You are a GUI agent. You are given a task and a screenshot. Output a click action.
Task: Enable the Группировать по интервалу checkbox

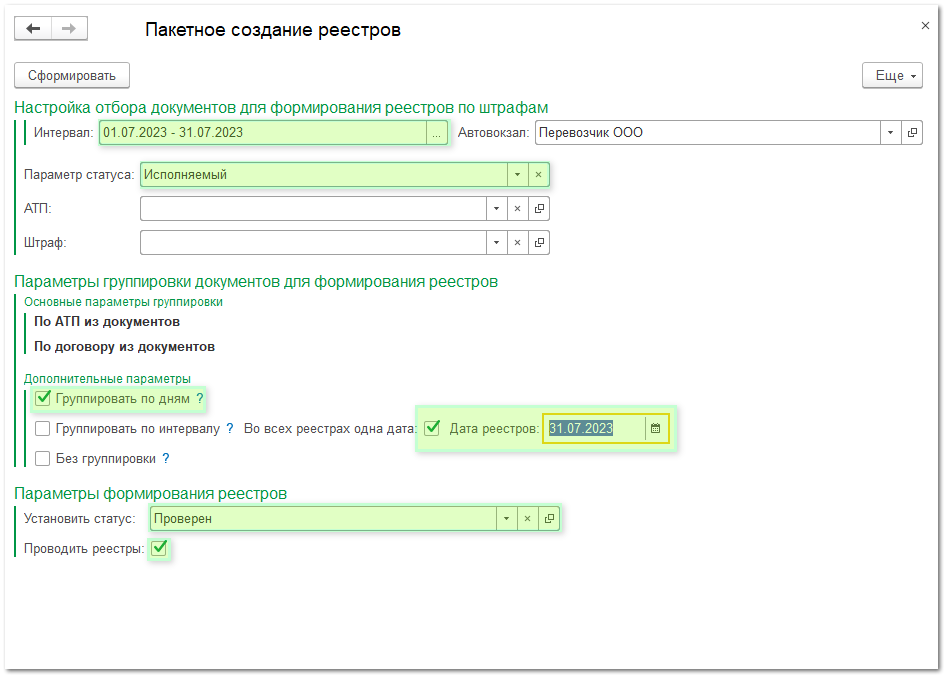[x=42, y=430]
